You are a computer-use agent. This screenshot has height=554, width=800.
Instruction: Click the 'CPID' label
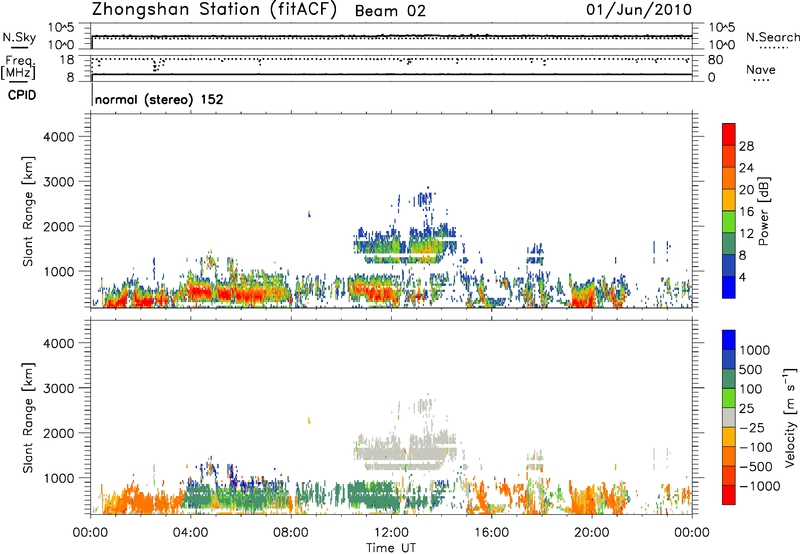tap(22, 95)
